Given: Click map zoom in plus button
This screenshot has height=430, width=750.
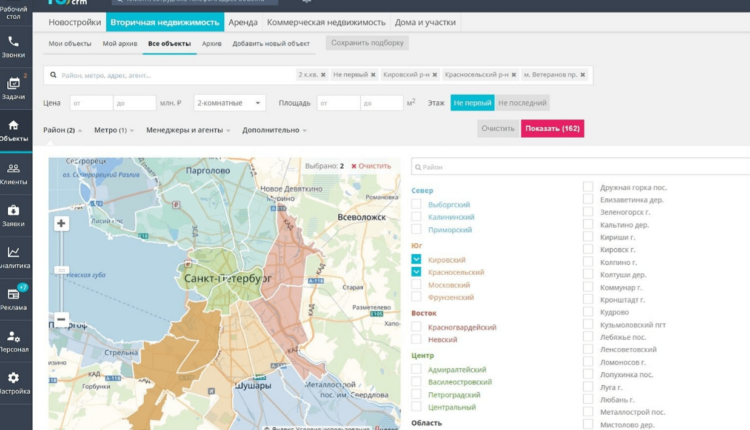Looking at the screenshot, I should pos(62,224).
